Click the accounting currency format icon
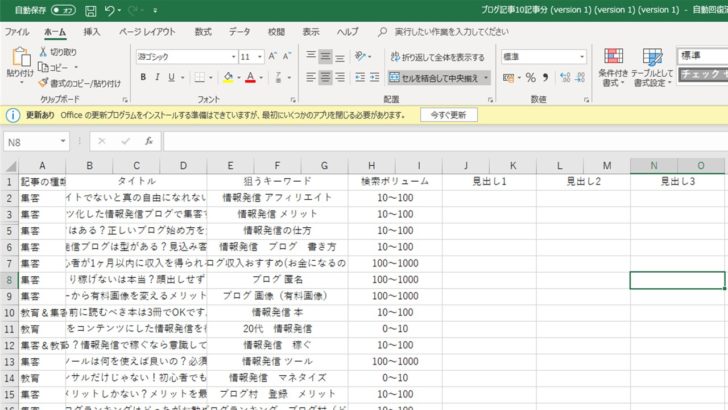Screen dimensions: 728x410 (508, 78)
